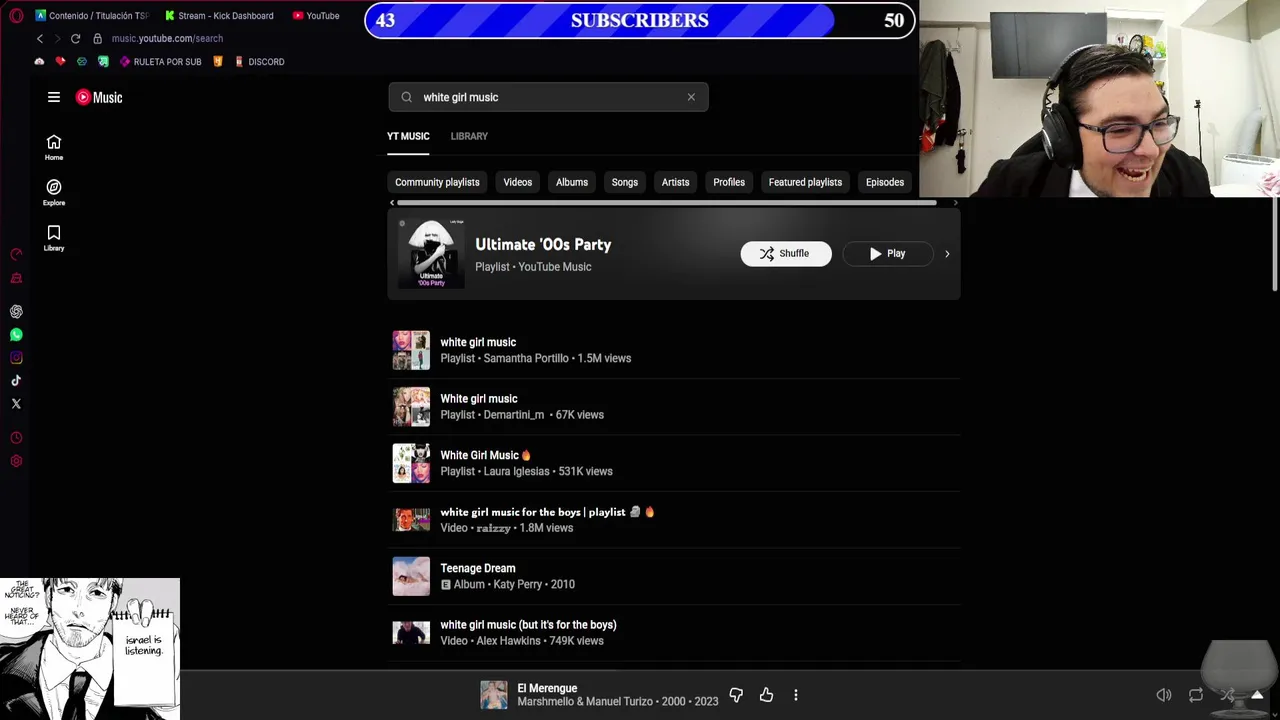Filter results by Featured playlists
The width and height of the screenshot is (1280, 720).
(805, 182)
